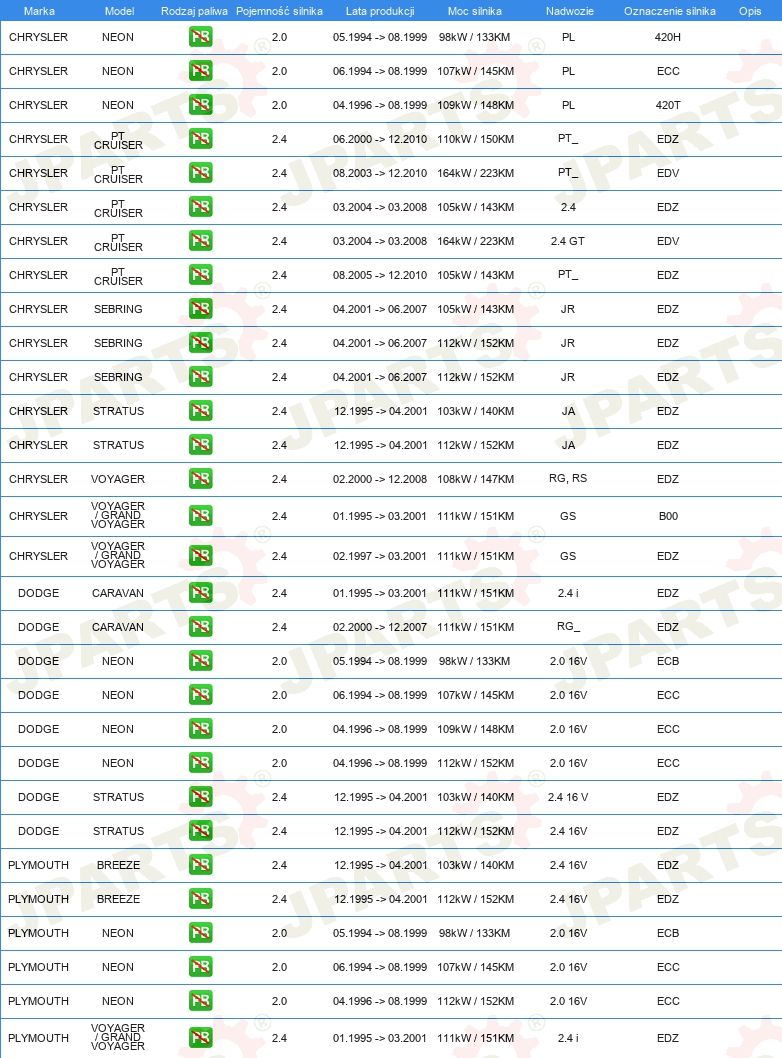Click the fuel icon for Dodge Caravan 2.4 i
782x1058 pixels.
pyautogui.click(x=200, y=593)
